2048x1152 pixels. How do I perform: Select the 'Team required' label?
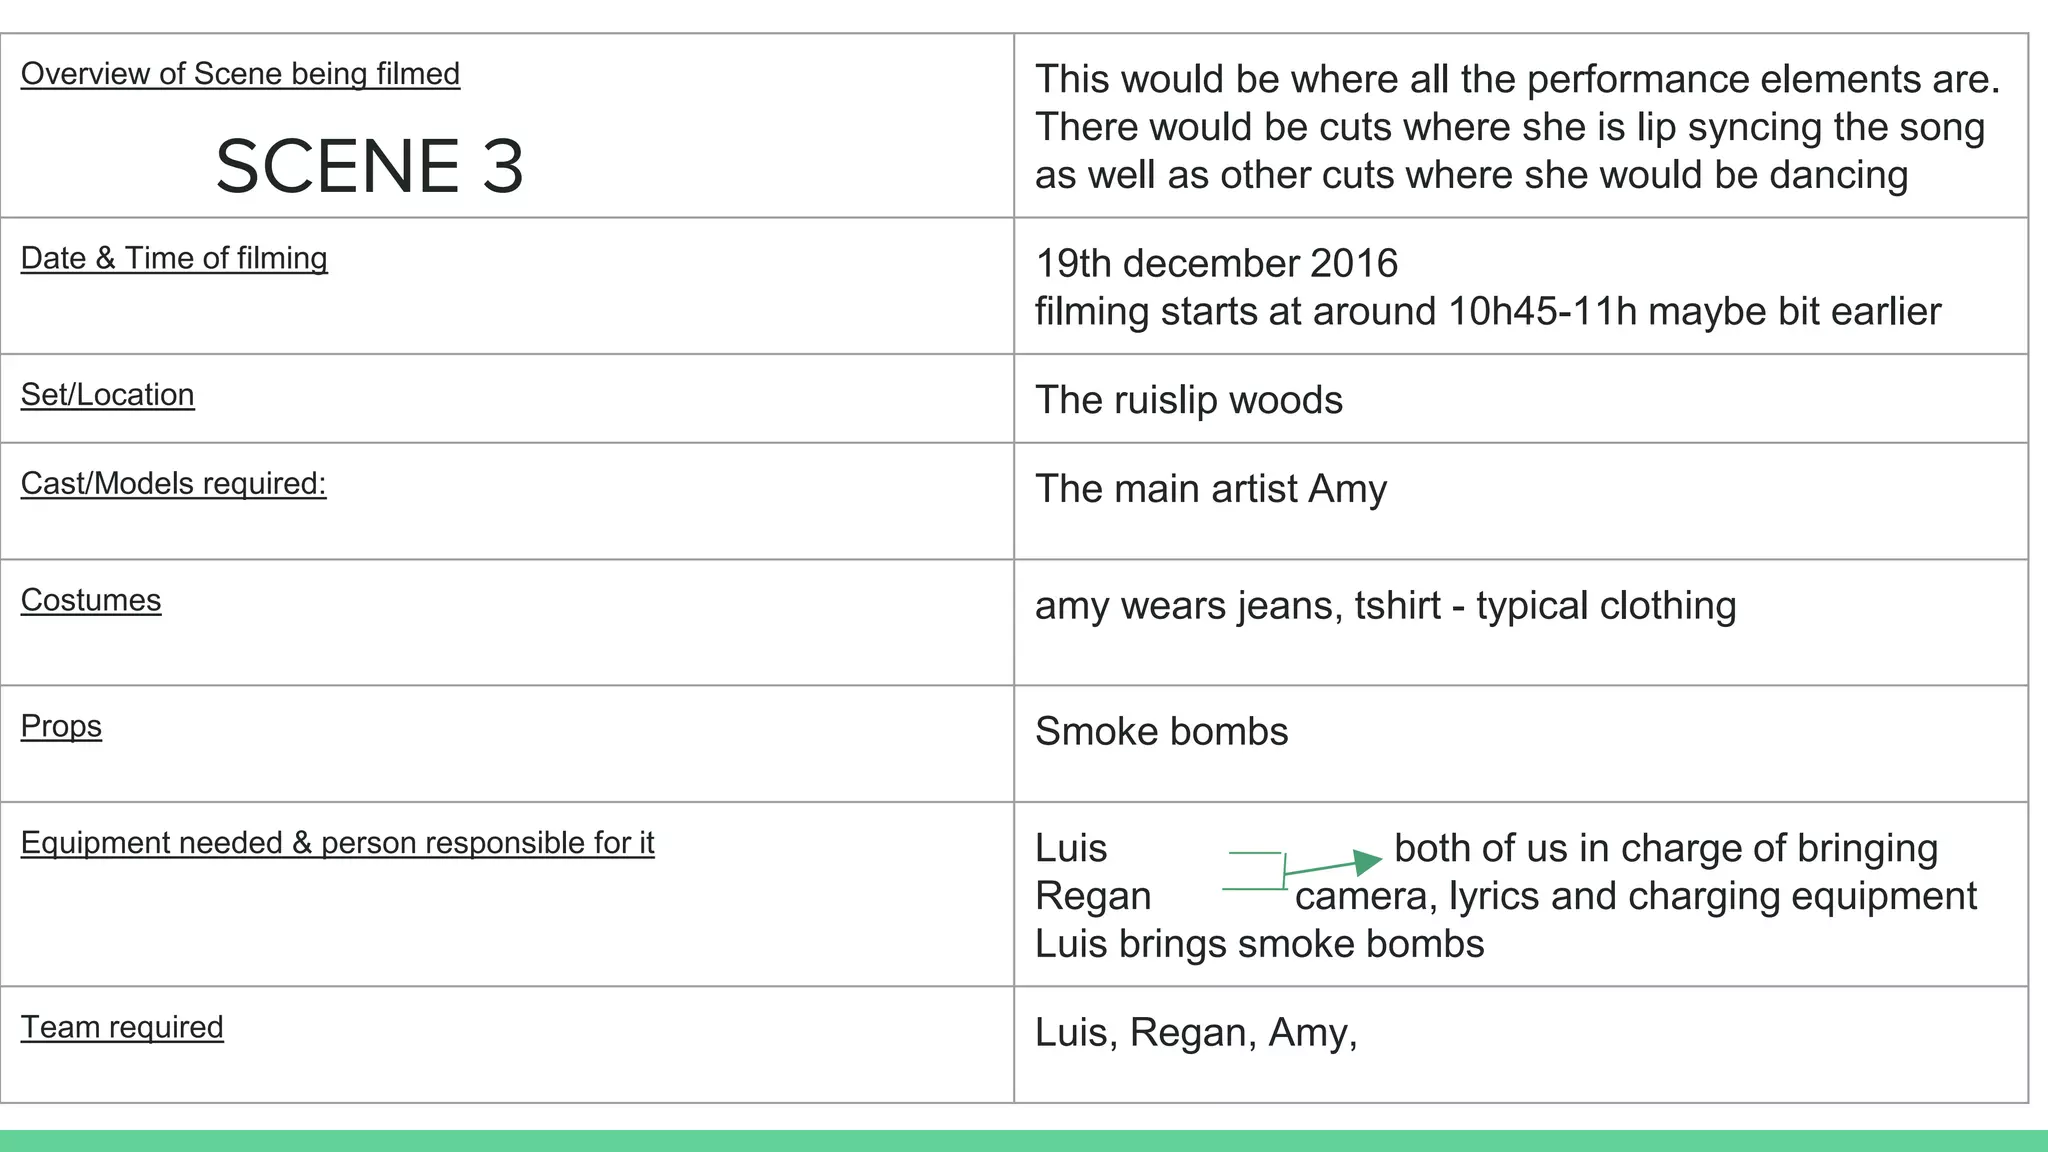click(122, 1028)
